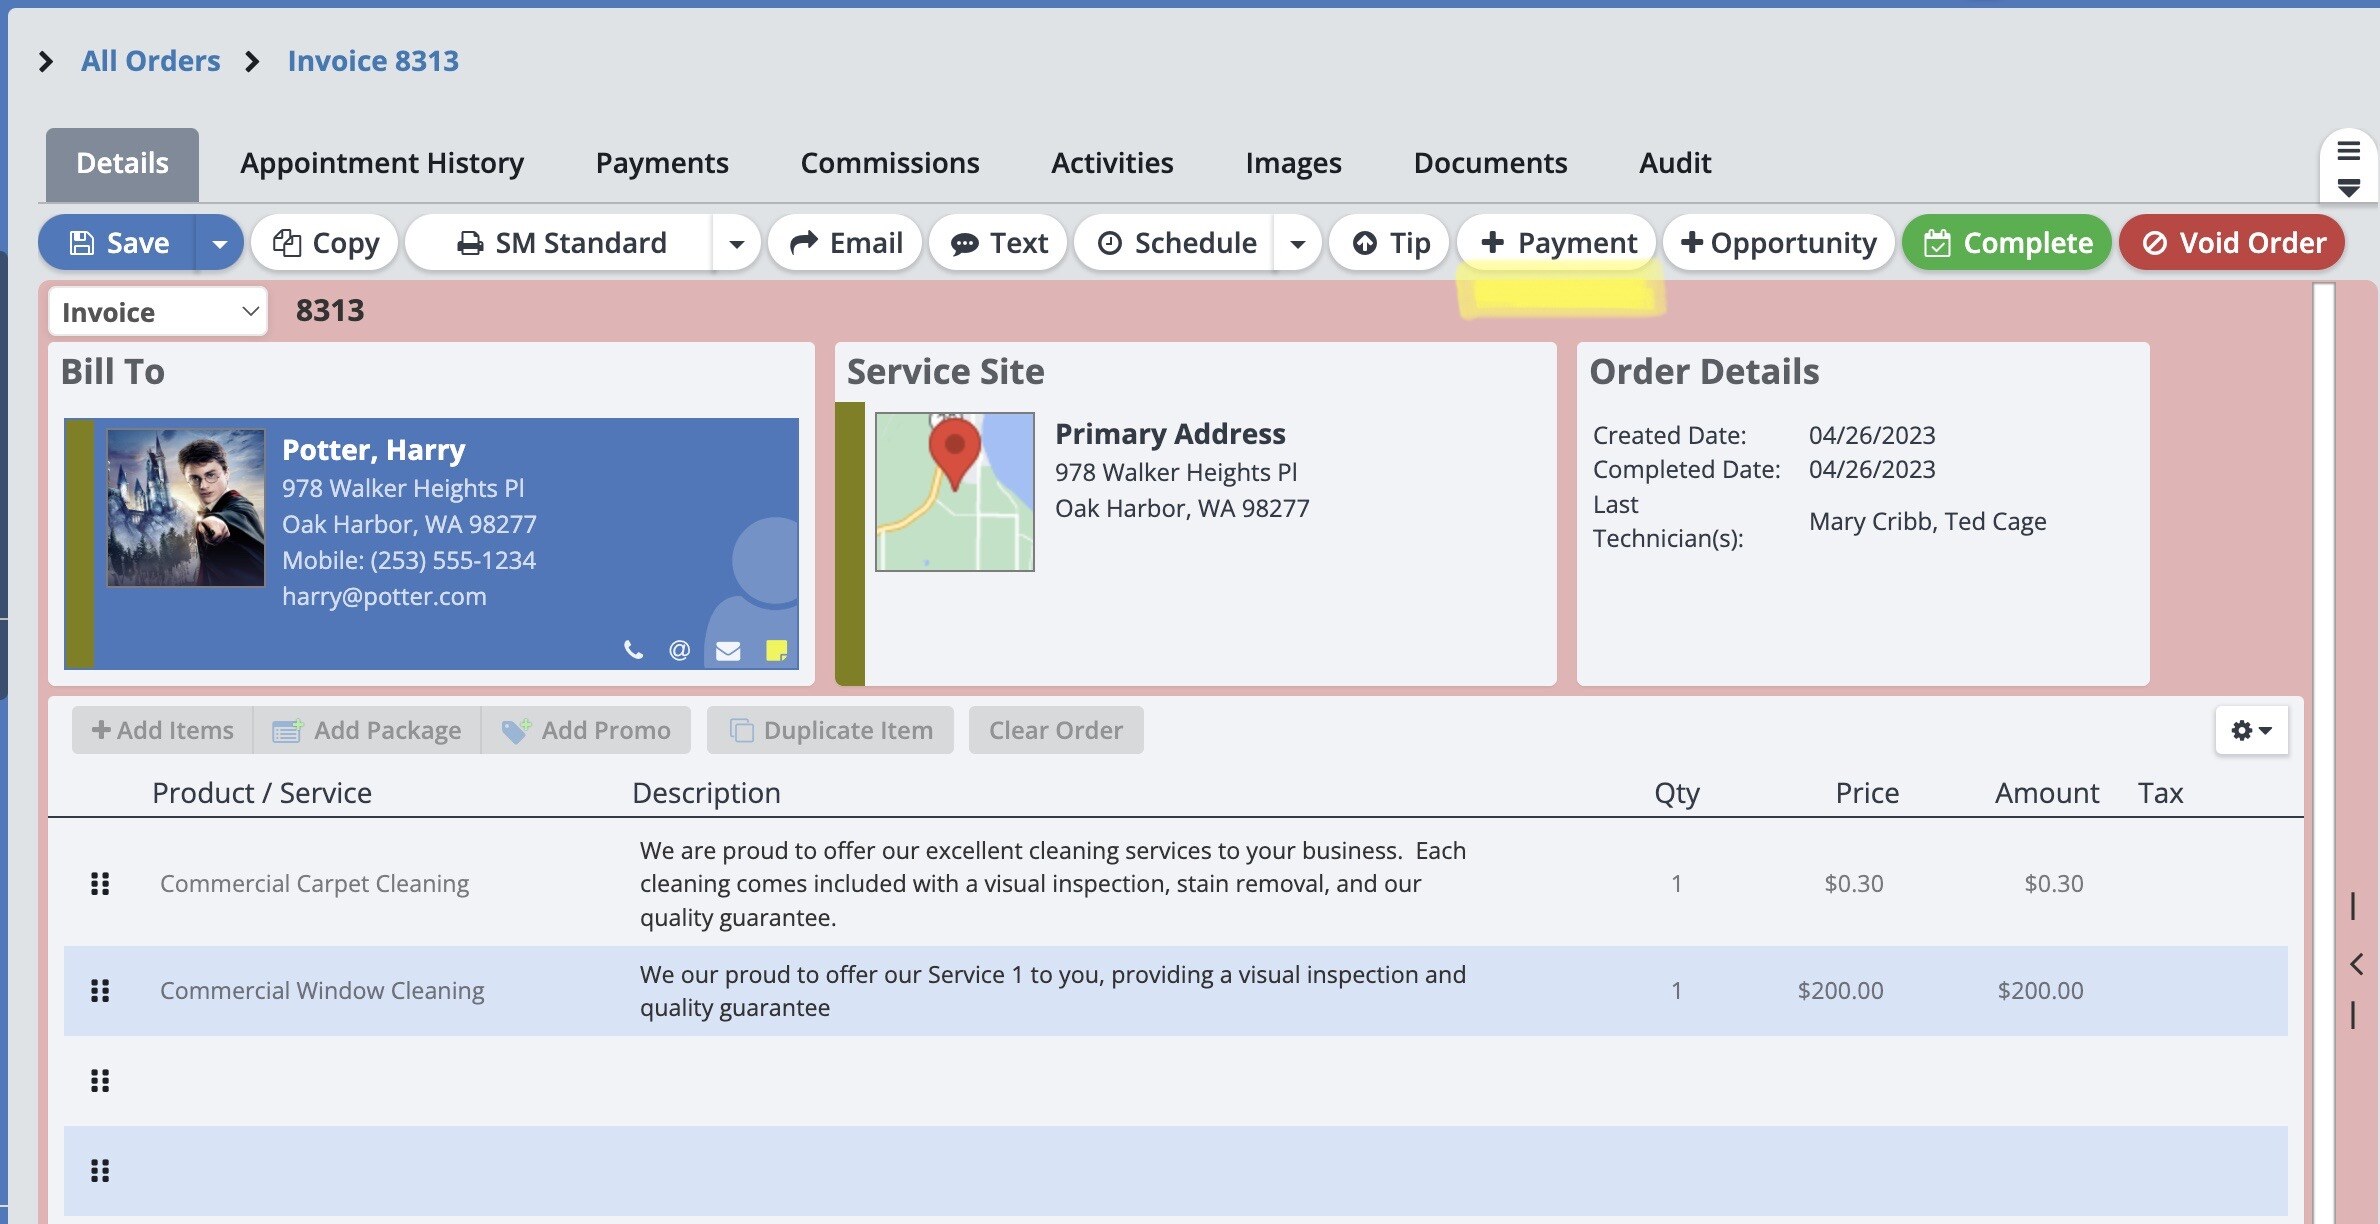Click the gear settings icon above item table

pos(2250,730)
